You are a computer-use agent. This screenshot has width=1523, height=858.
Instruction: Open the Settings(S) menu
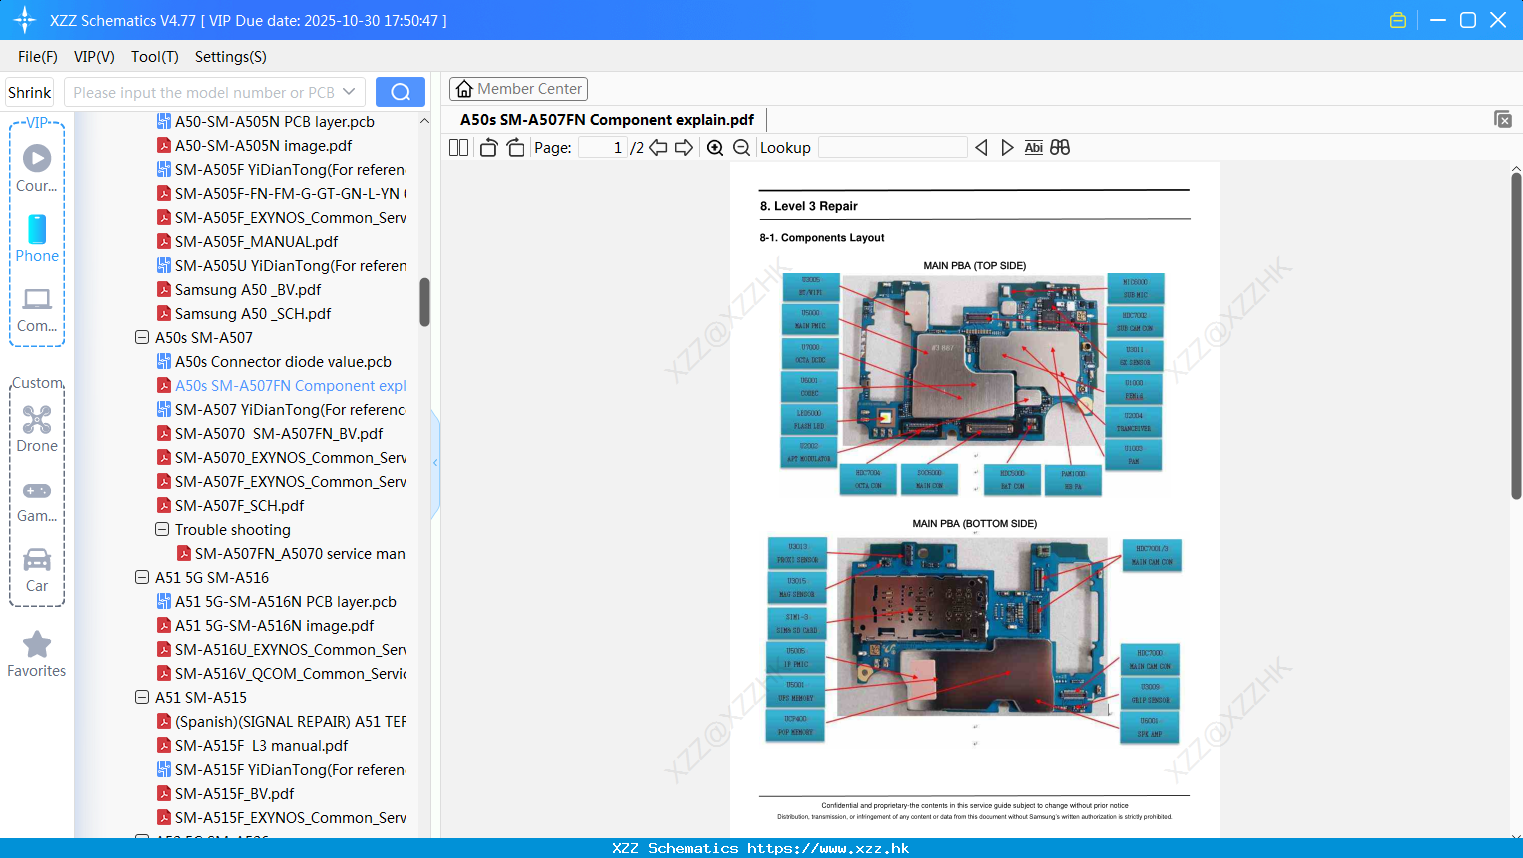pyautogui.click(x=231, y=57)
